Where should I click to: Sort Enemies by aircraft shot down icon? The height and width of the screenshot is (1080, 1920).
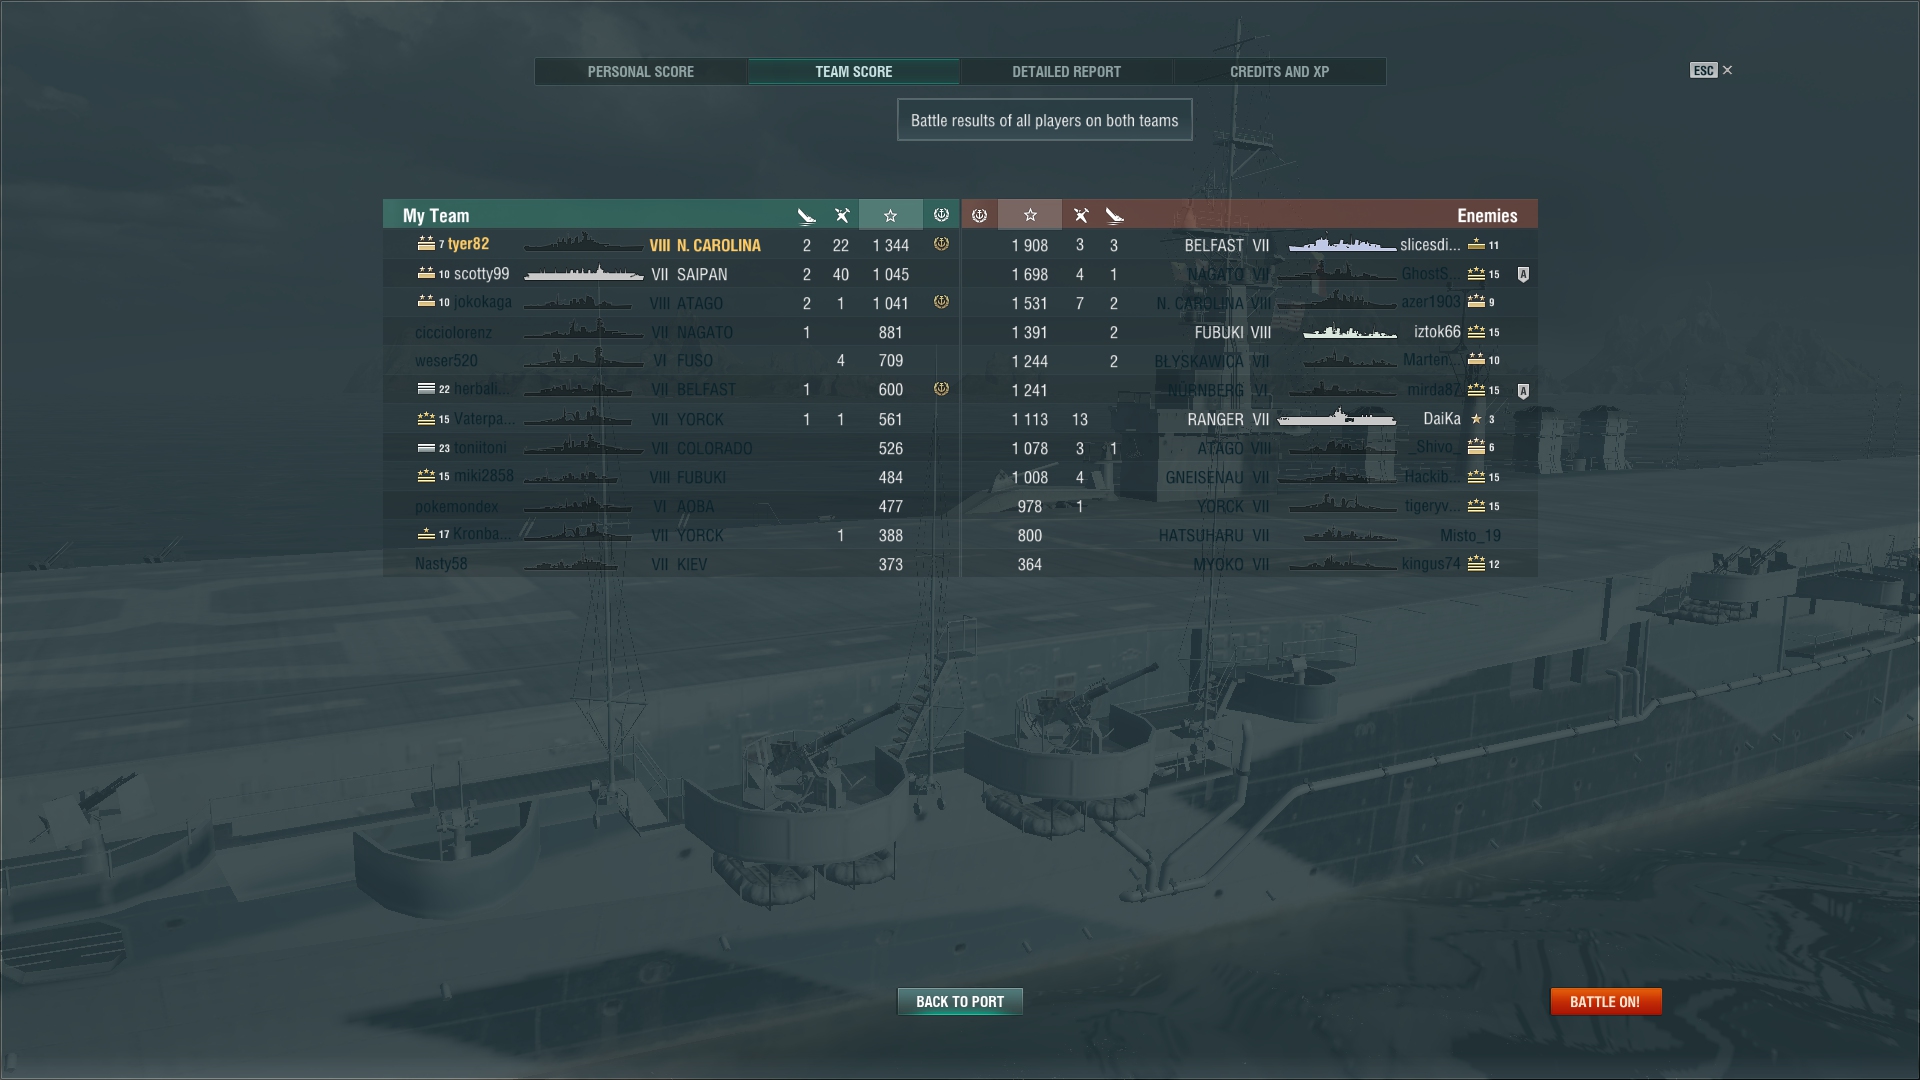point(1080,215)
